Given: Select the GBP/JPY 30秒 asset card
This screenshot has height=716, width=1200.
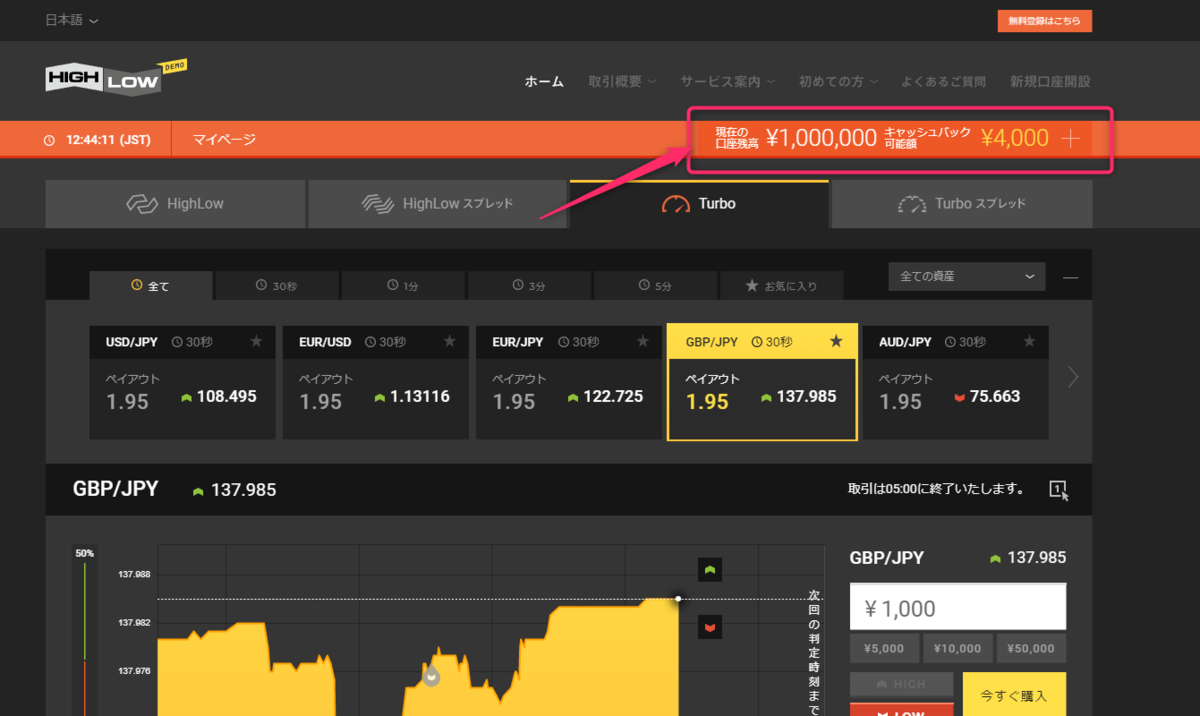Looking at the screenshot, I should point(762,383).
